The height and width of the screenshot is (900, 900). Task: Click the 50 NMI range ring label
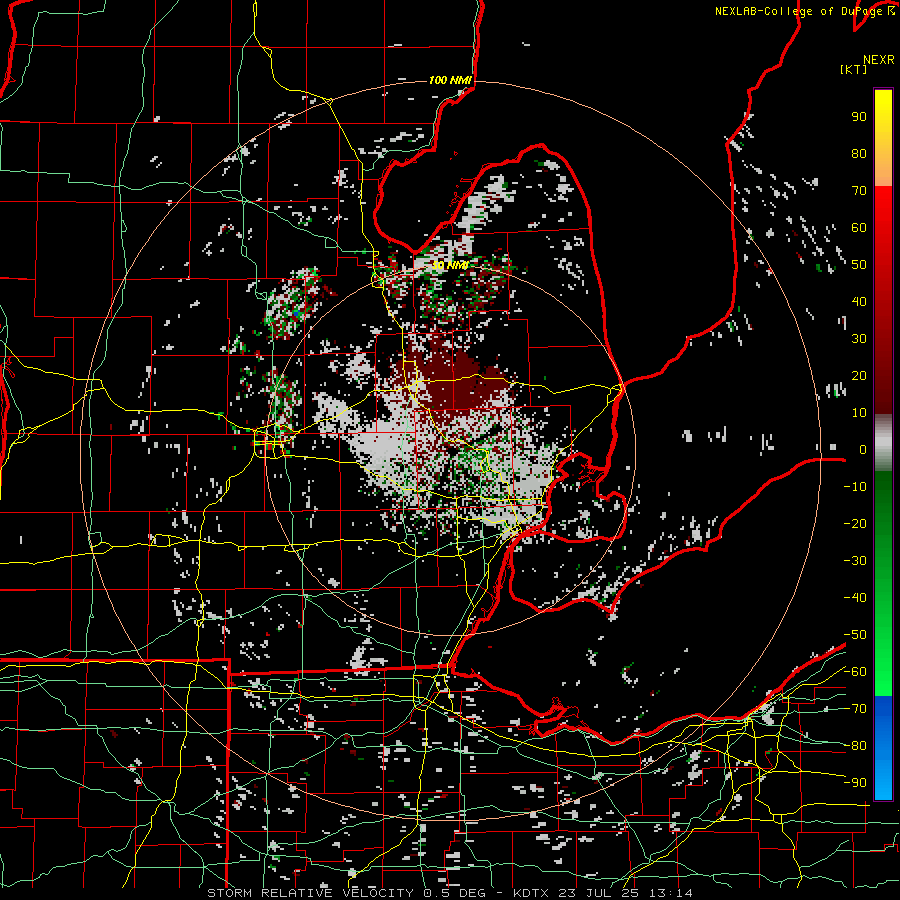(450, 265)
